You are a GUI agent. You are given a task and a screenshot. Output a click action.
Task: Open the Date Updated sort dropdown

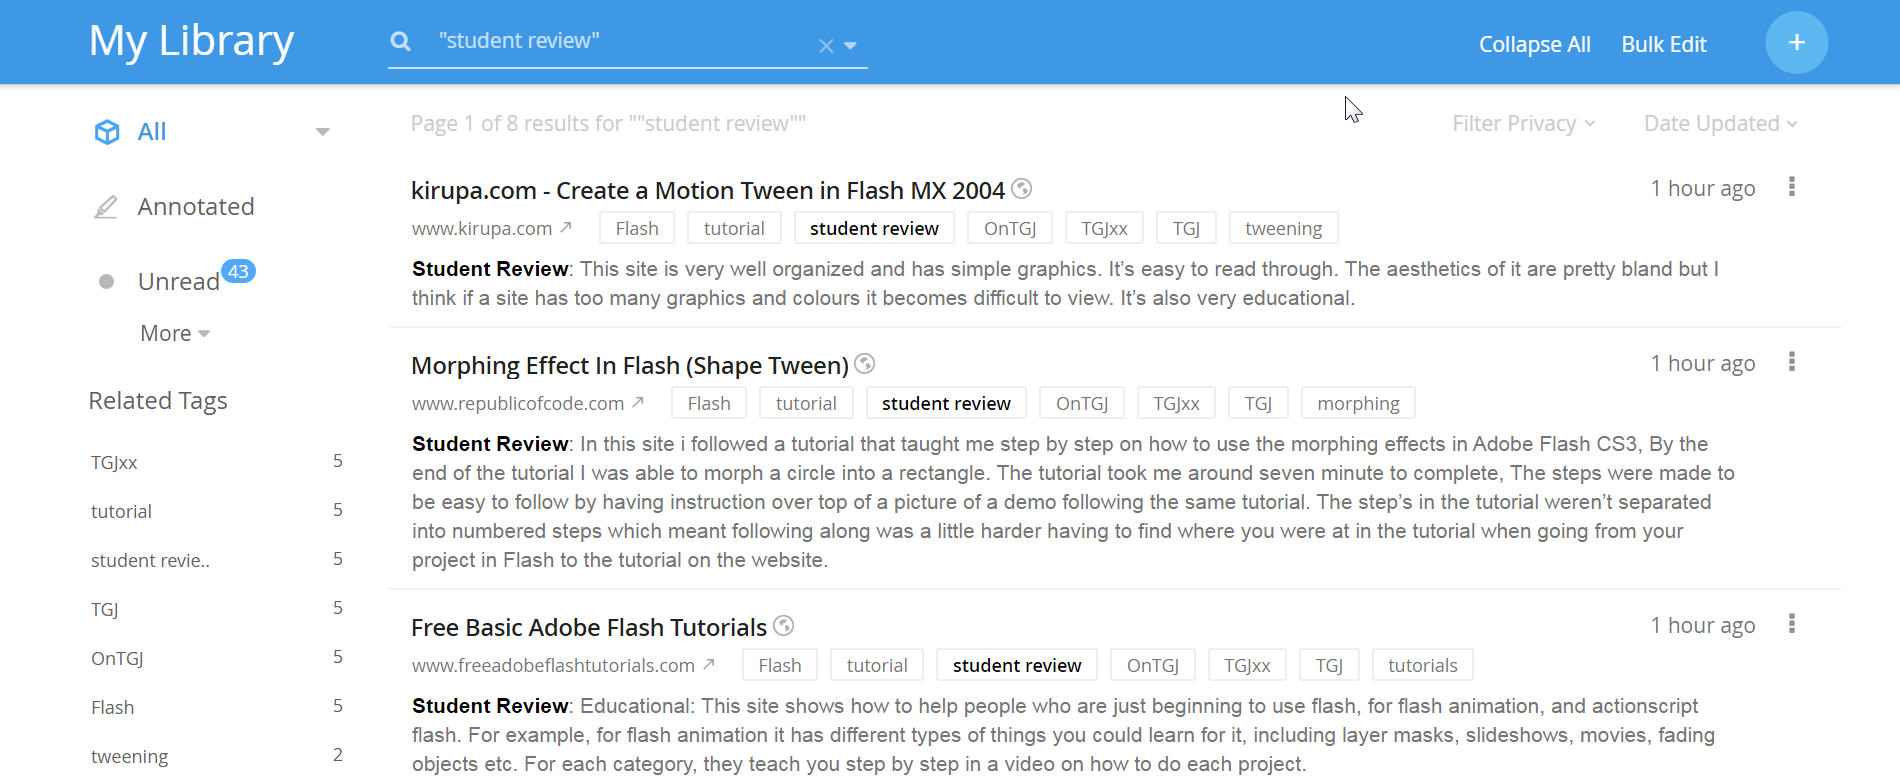pyautogui.click(x=1720, y=124)
